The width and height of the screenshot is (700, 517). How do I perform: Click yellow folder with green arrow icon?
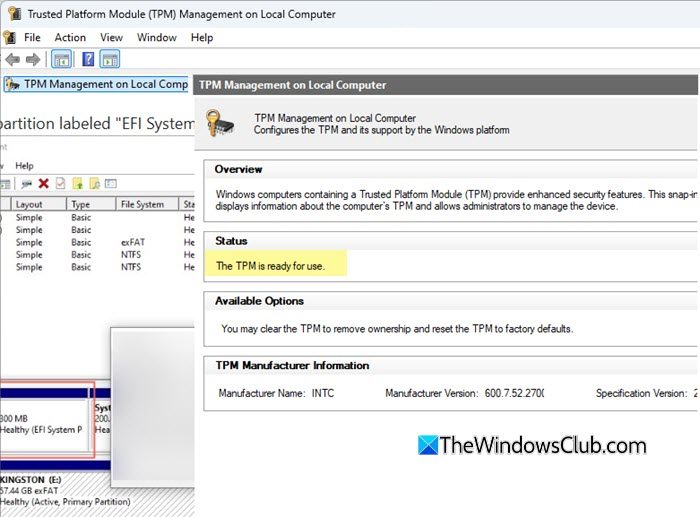click(78, 183)
